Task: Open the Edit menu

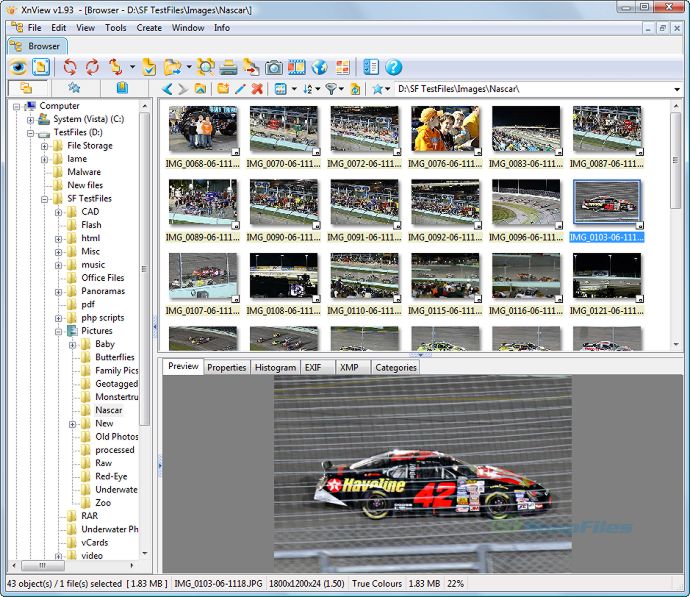Action: click(x=59, y=28)
